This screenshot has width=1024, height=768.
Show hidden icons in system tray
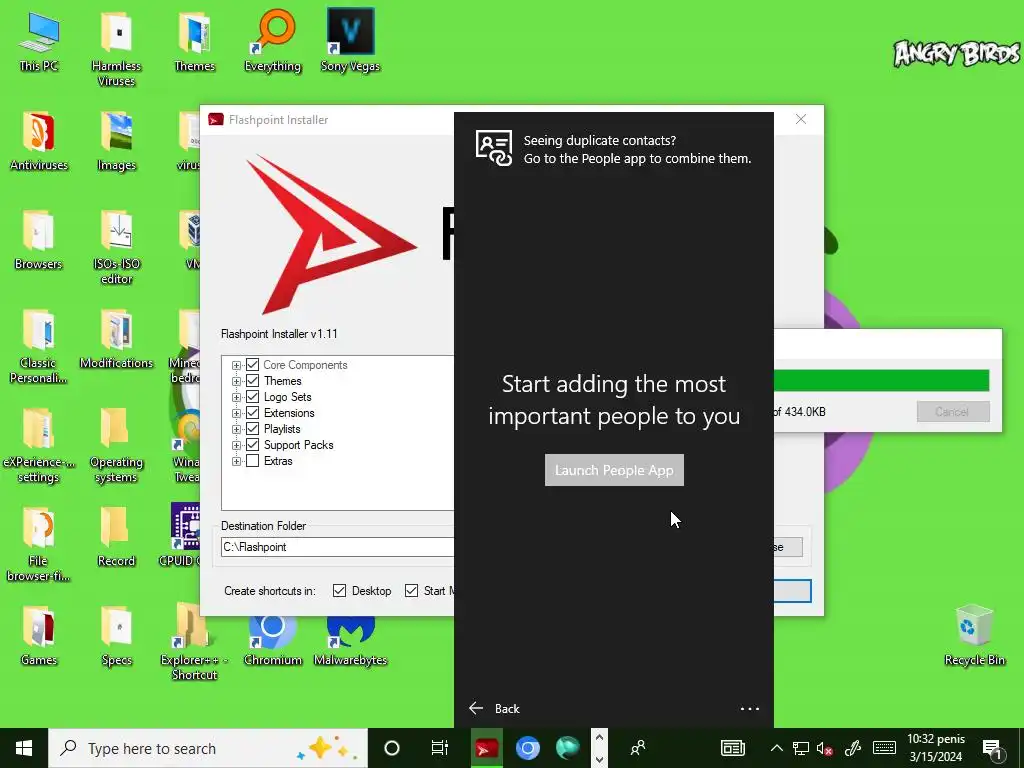pyautogui.click(x=776, y=748)
